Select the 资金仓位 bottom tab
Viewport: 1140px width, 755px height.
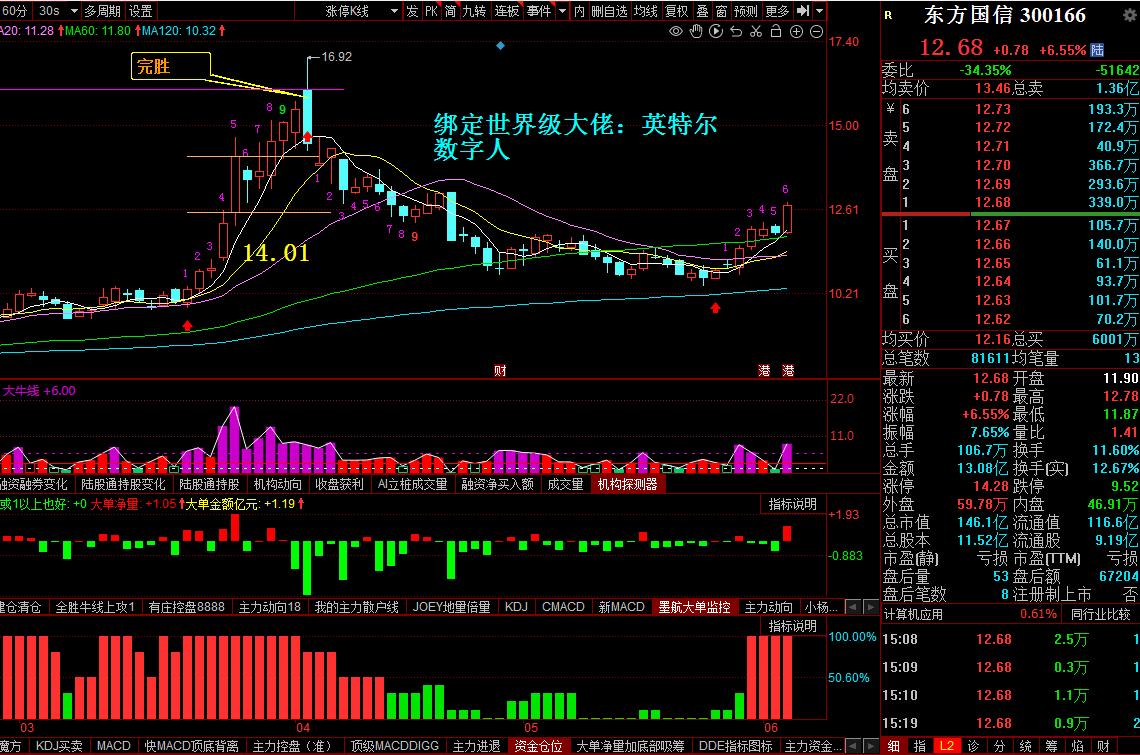[539, 746]
